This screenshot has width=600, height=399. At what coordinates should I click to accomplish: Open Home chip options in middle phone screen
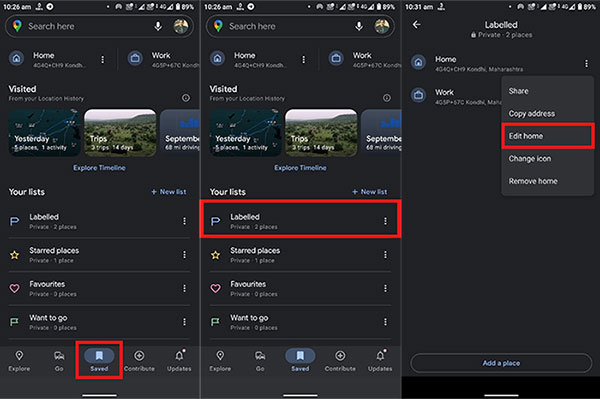coord(303,60)
